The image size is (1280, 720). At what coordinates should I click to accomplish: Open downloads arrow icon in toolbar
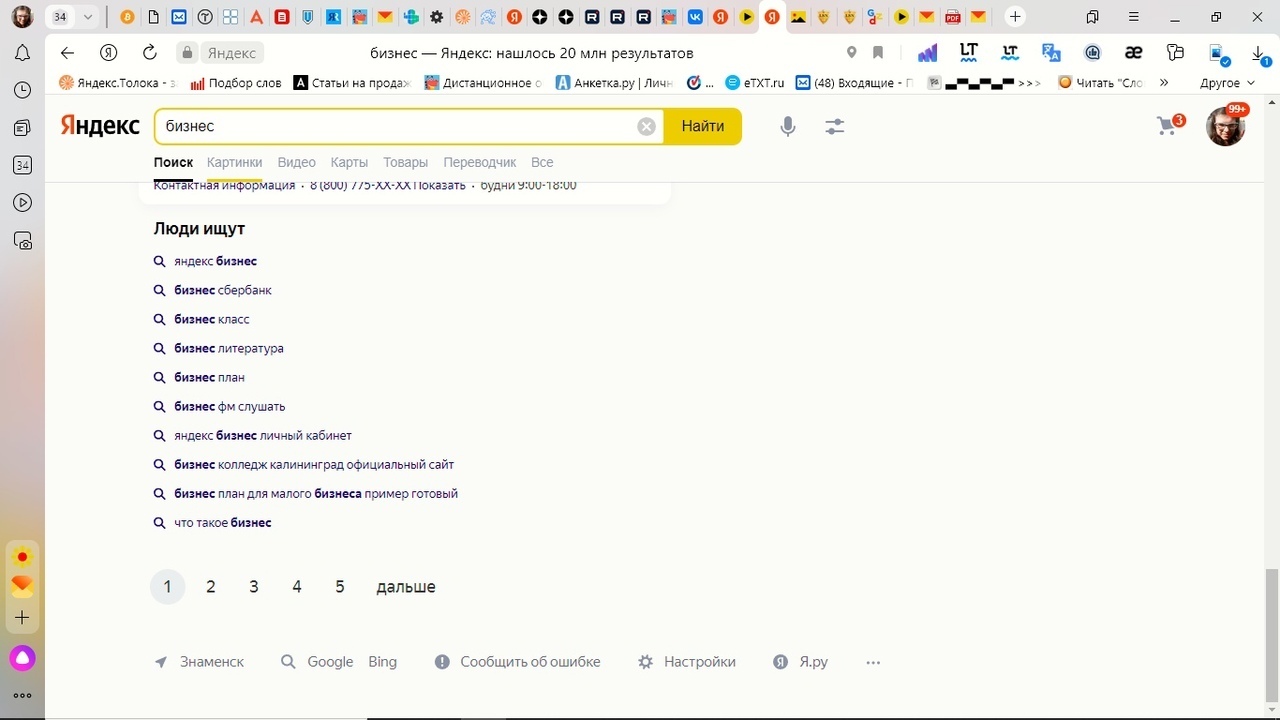pos(1258,53)
